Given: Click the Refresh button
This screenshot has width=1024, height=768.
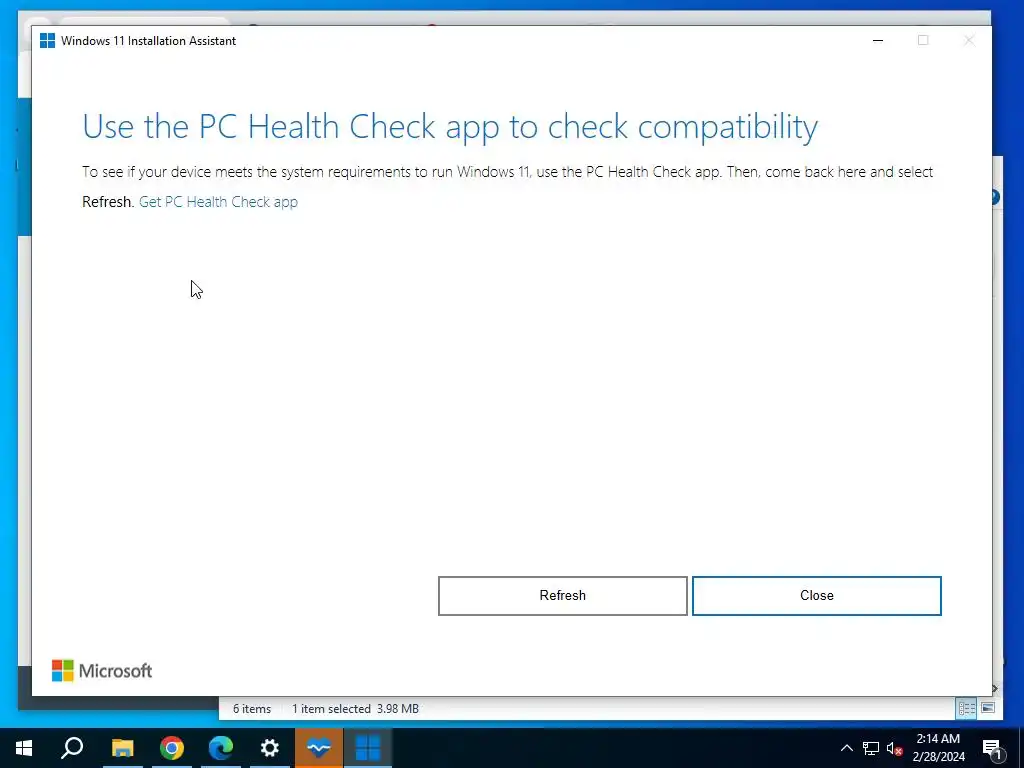Looking at the screenshot, I should point(562,596).
